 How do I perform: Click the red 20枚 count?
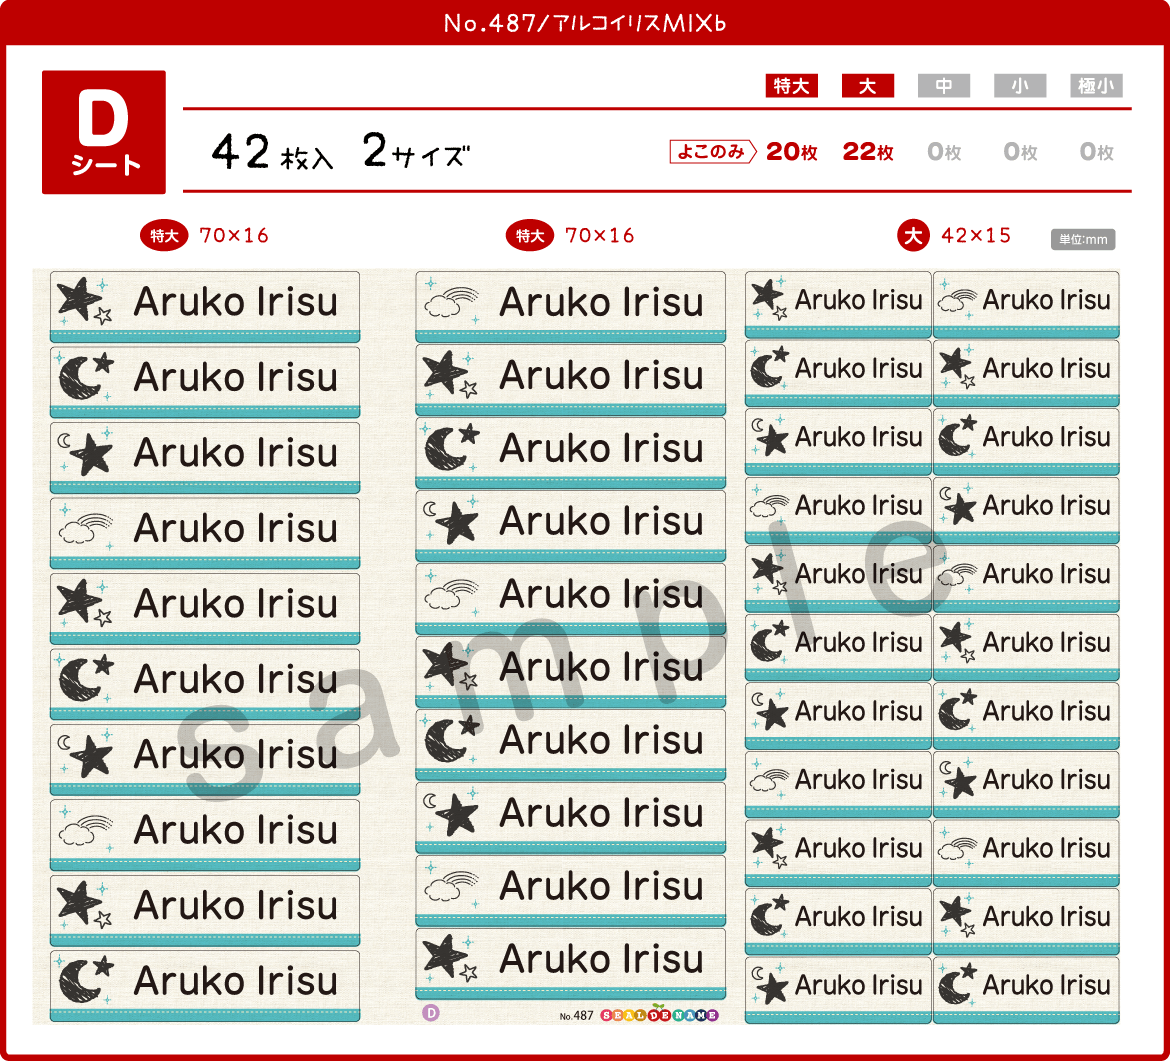pos(792,151)
